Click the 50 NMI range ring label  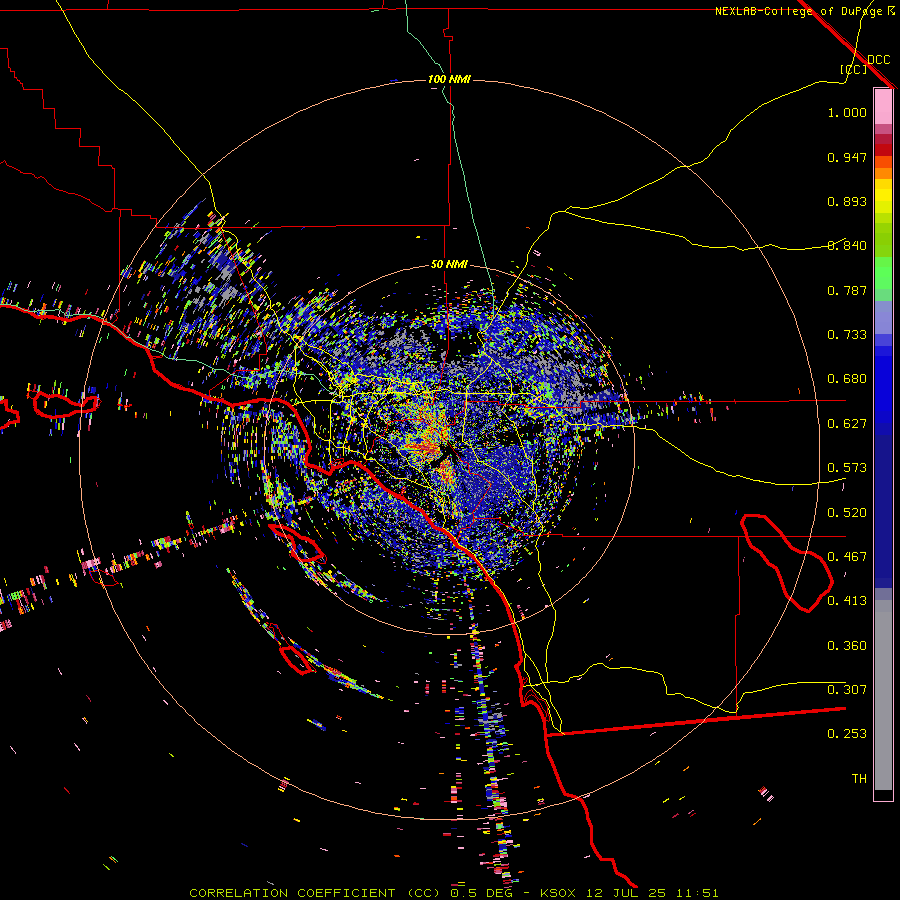coord(449,264)
